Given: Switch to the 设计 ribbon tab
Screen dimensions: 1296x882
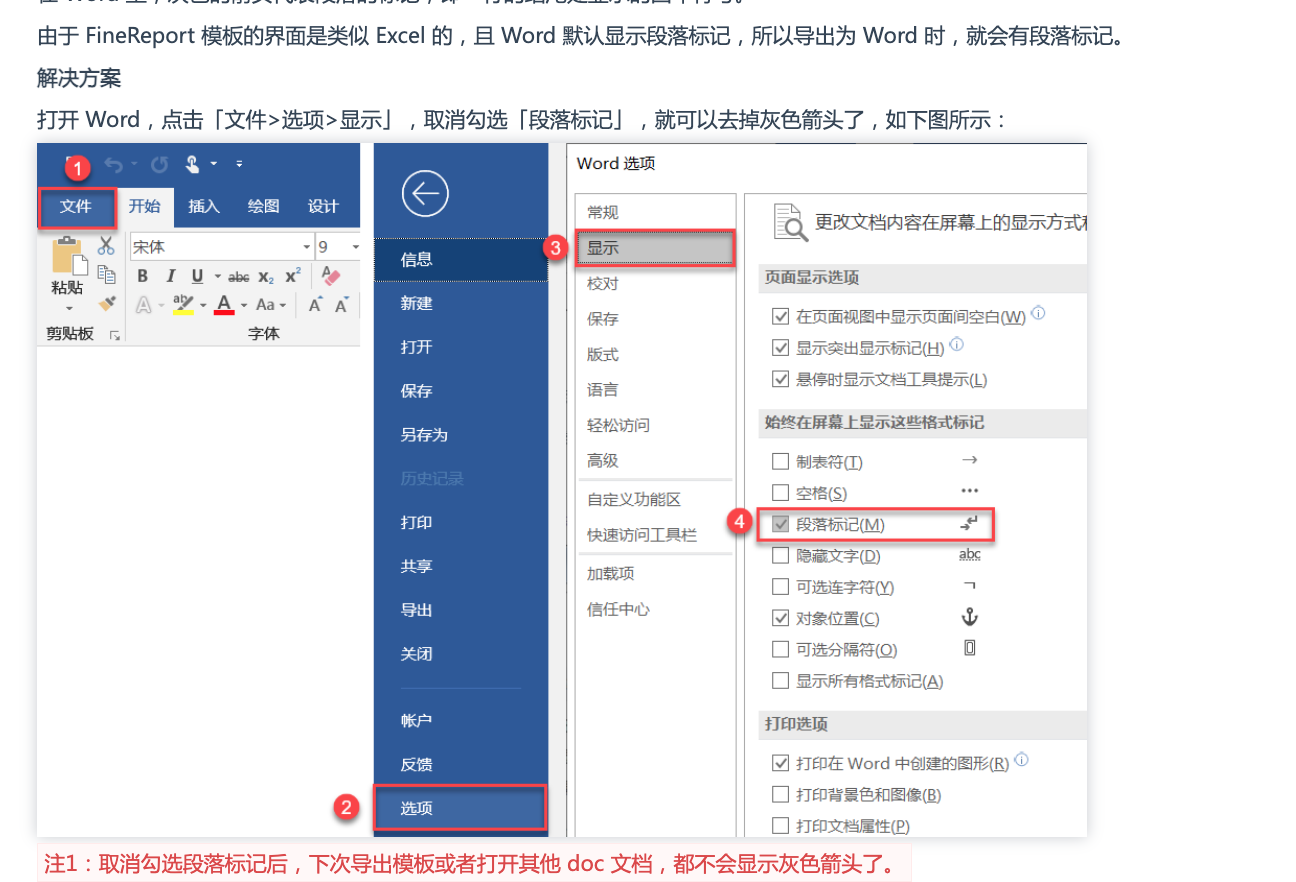Looking at the screenshot, I should tap(323, 207).
